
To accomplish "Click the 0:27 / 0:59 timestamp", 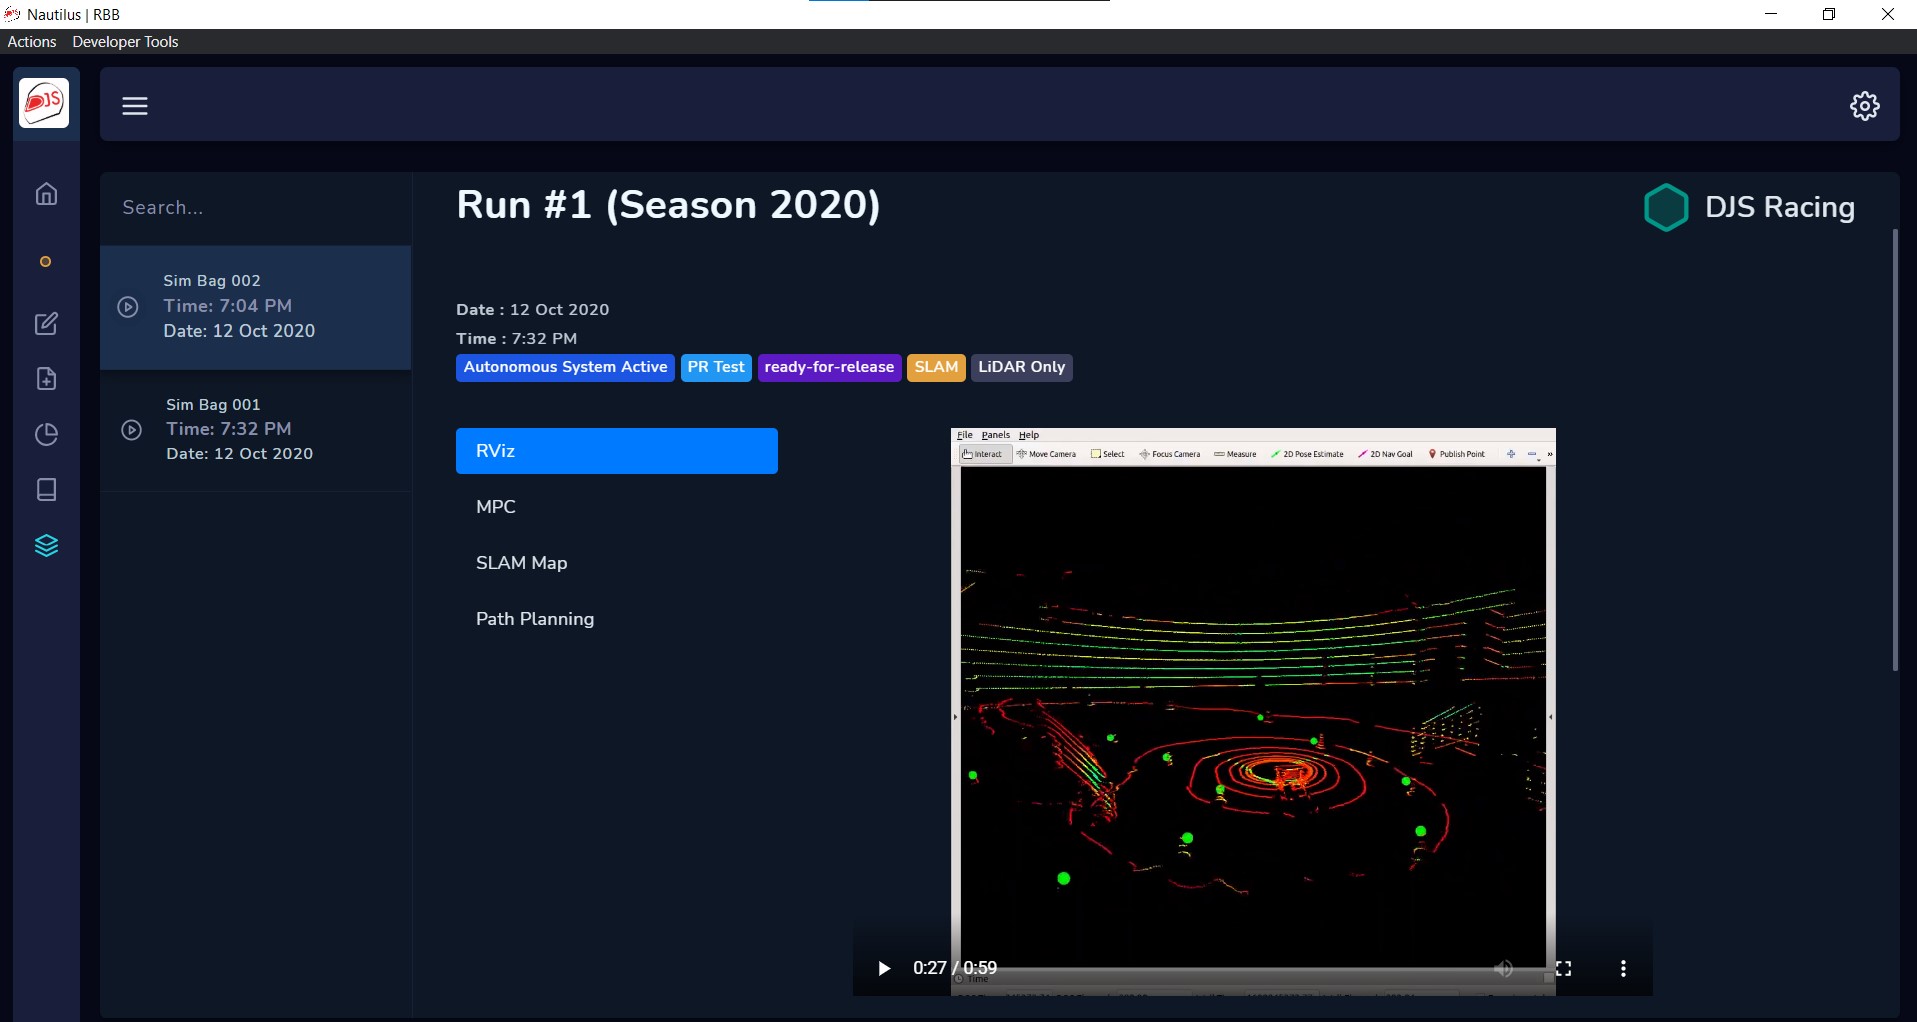I will (x=954, y=968).
